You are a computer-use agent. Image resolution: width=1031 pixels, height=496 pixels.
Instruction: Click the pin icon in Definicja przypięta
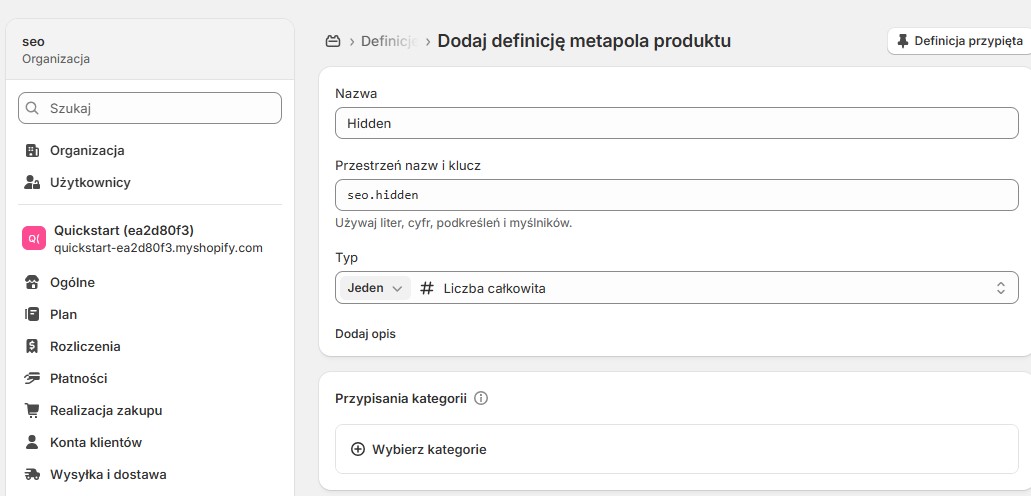click(903, 41)
